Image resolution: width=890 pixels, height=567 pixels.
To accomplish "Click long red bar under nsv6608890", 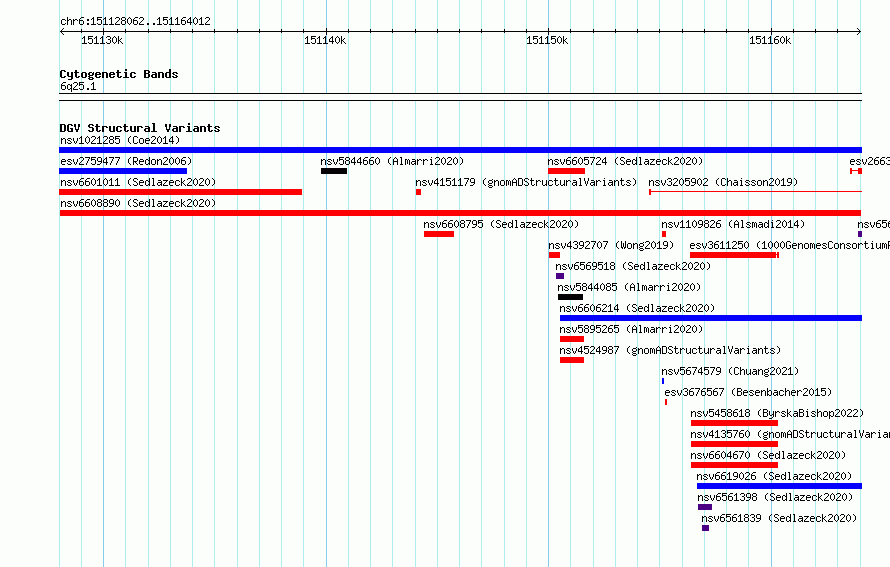I will pos(460,213).
